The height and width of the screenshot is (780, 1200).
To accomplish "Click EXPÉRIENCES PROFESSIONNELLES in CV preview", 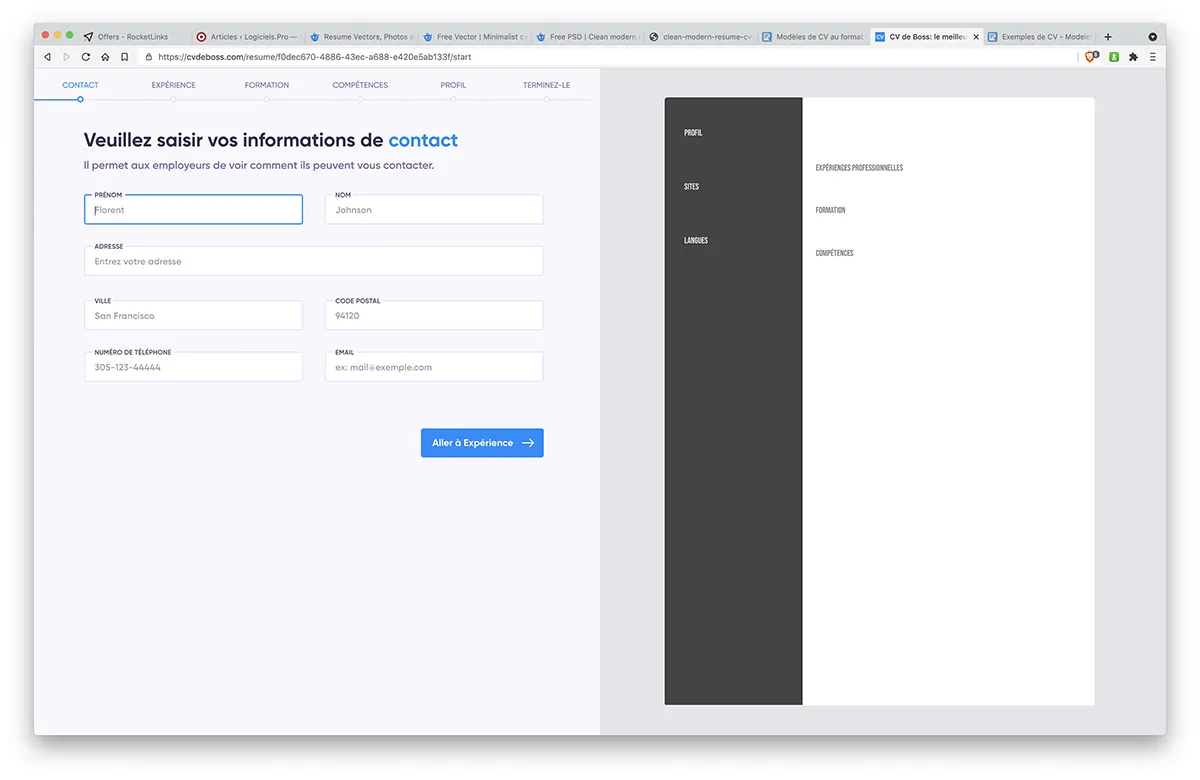I will coord(859,168).
